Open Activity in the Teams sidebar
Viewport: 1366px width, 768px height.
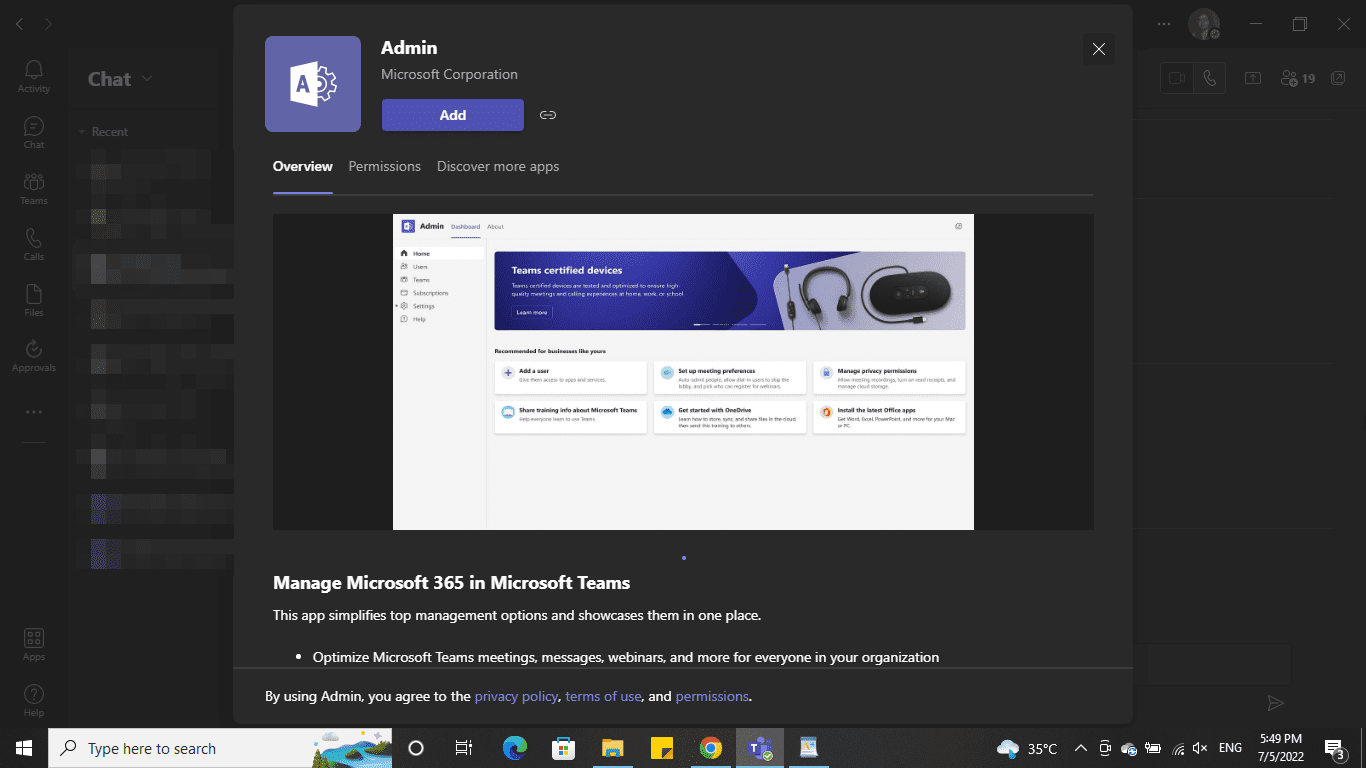33,76
